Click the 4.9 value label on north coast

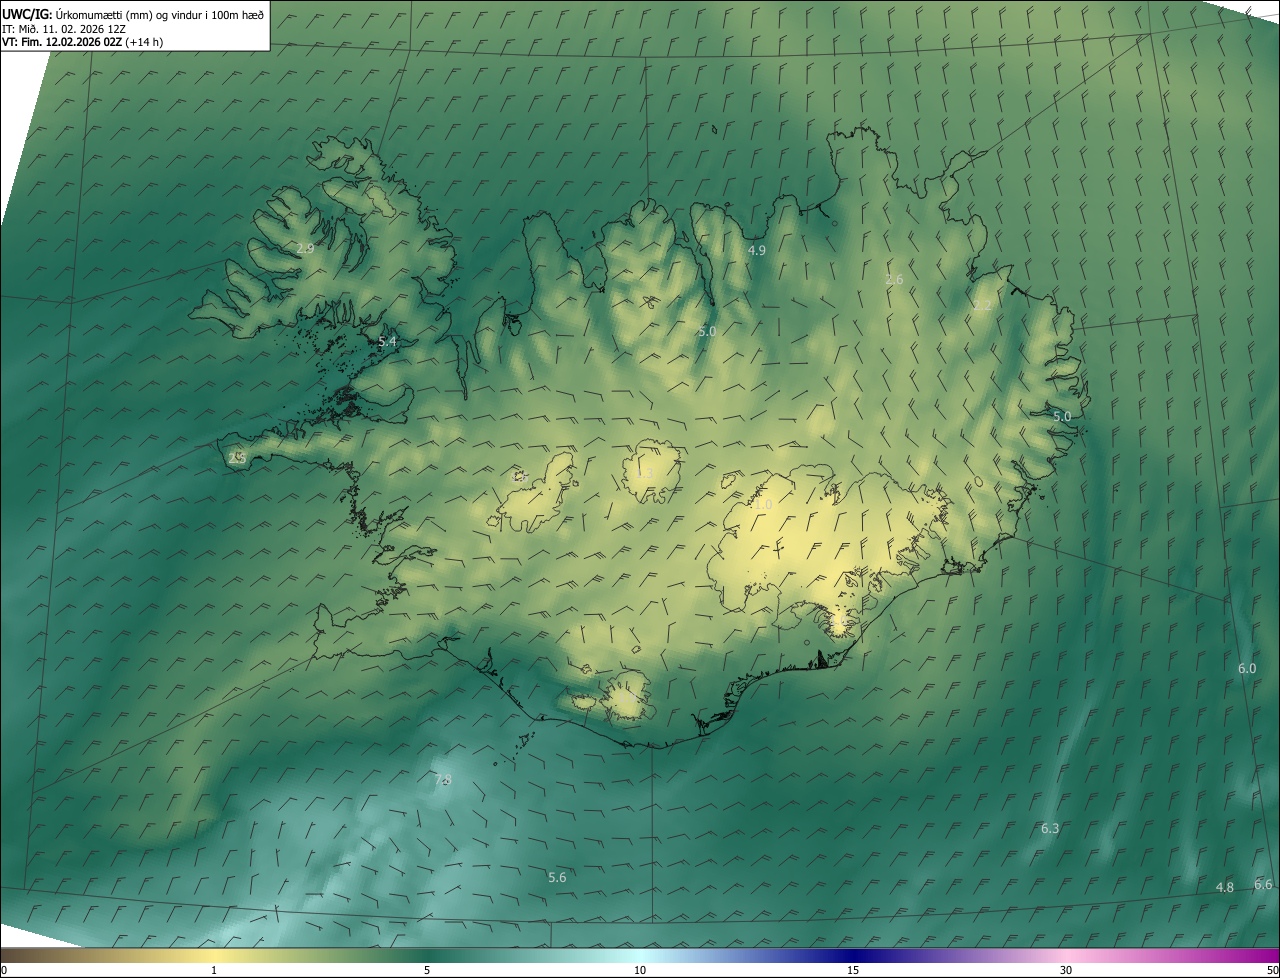(757, 250)
